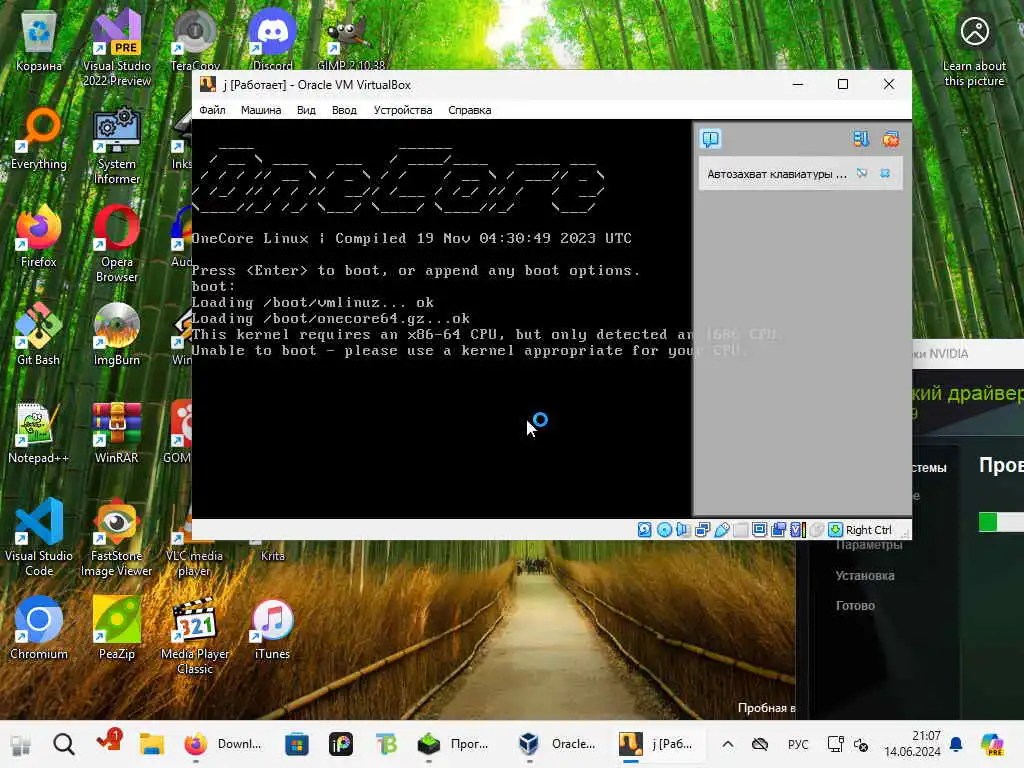The width and height of the screenshot is (1024, 768).
Task: Open the Вид menu
Action: pyautogui.click(x=306, y=110)
